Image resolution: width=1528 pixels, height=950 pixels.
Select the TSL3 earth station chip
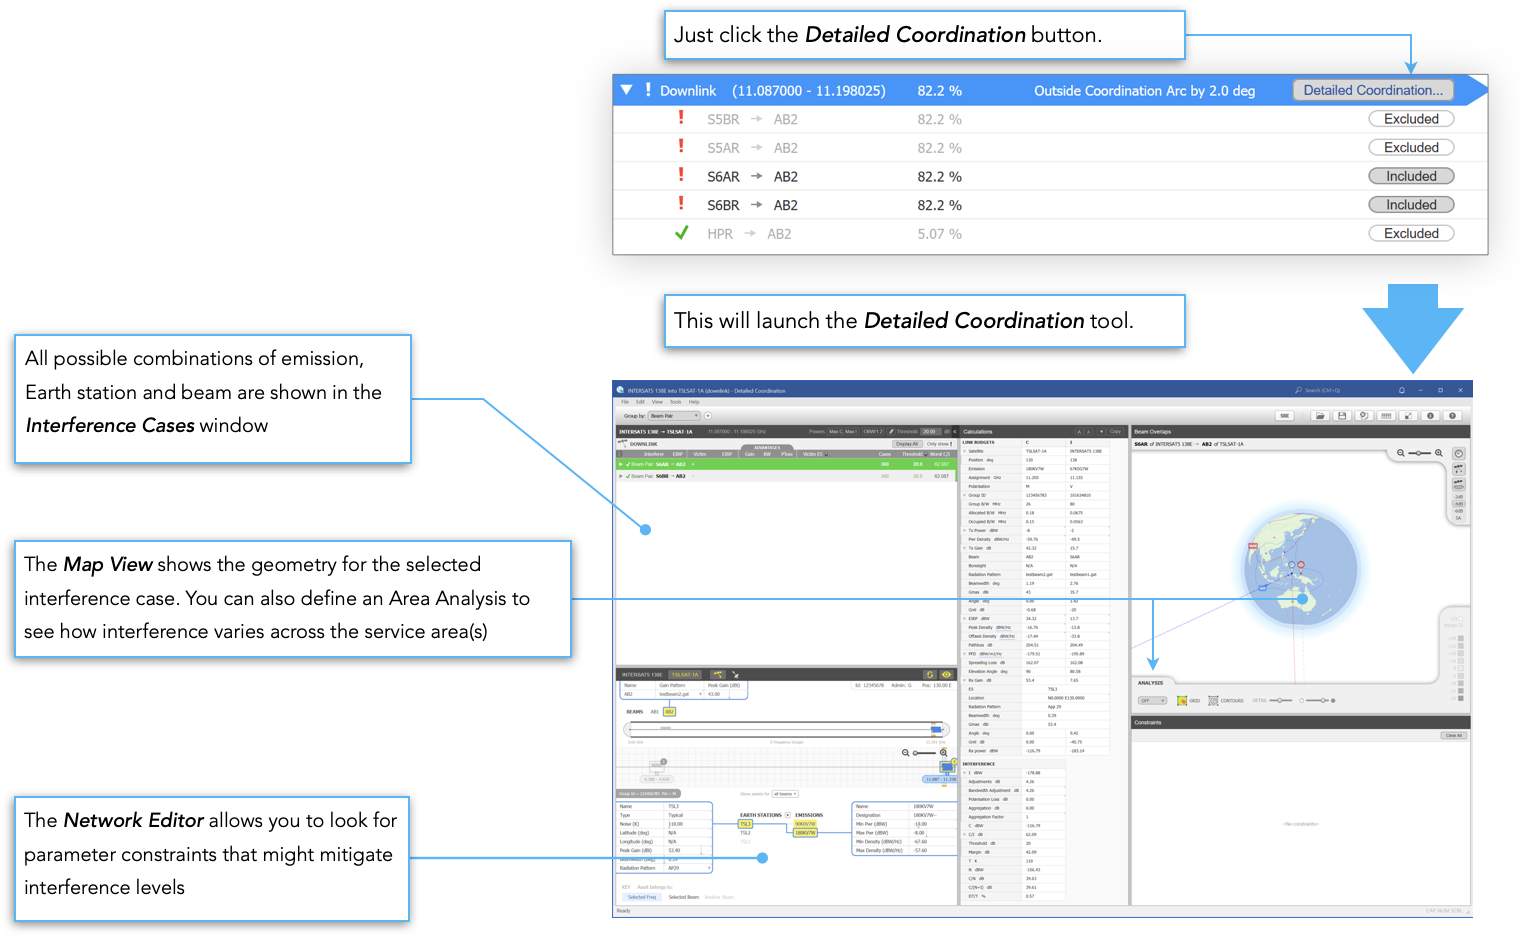745,824
